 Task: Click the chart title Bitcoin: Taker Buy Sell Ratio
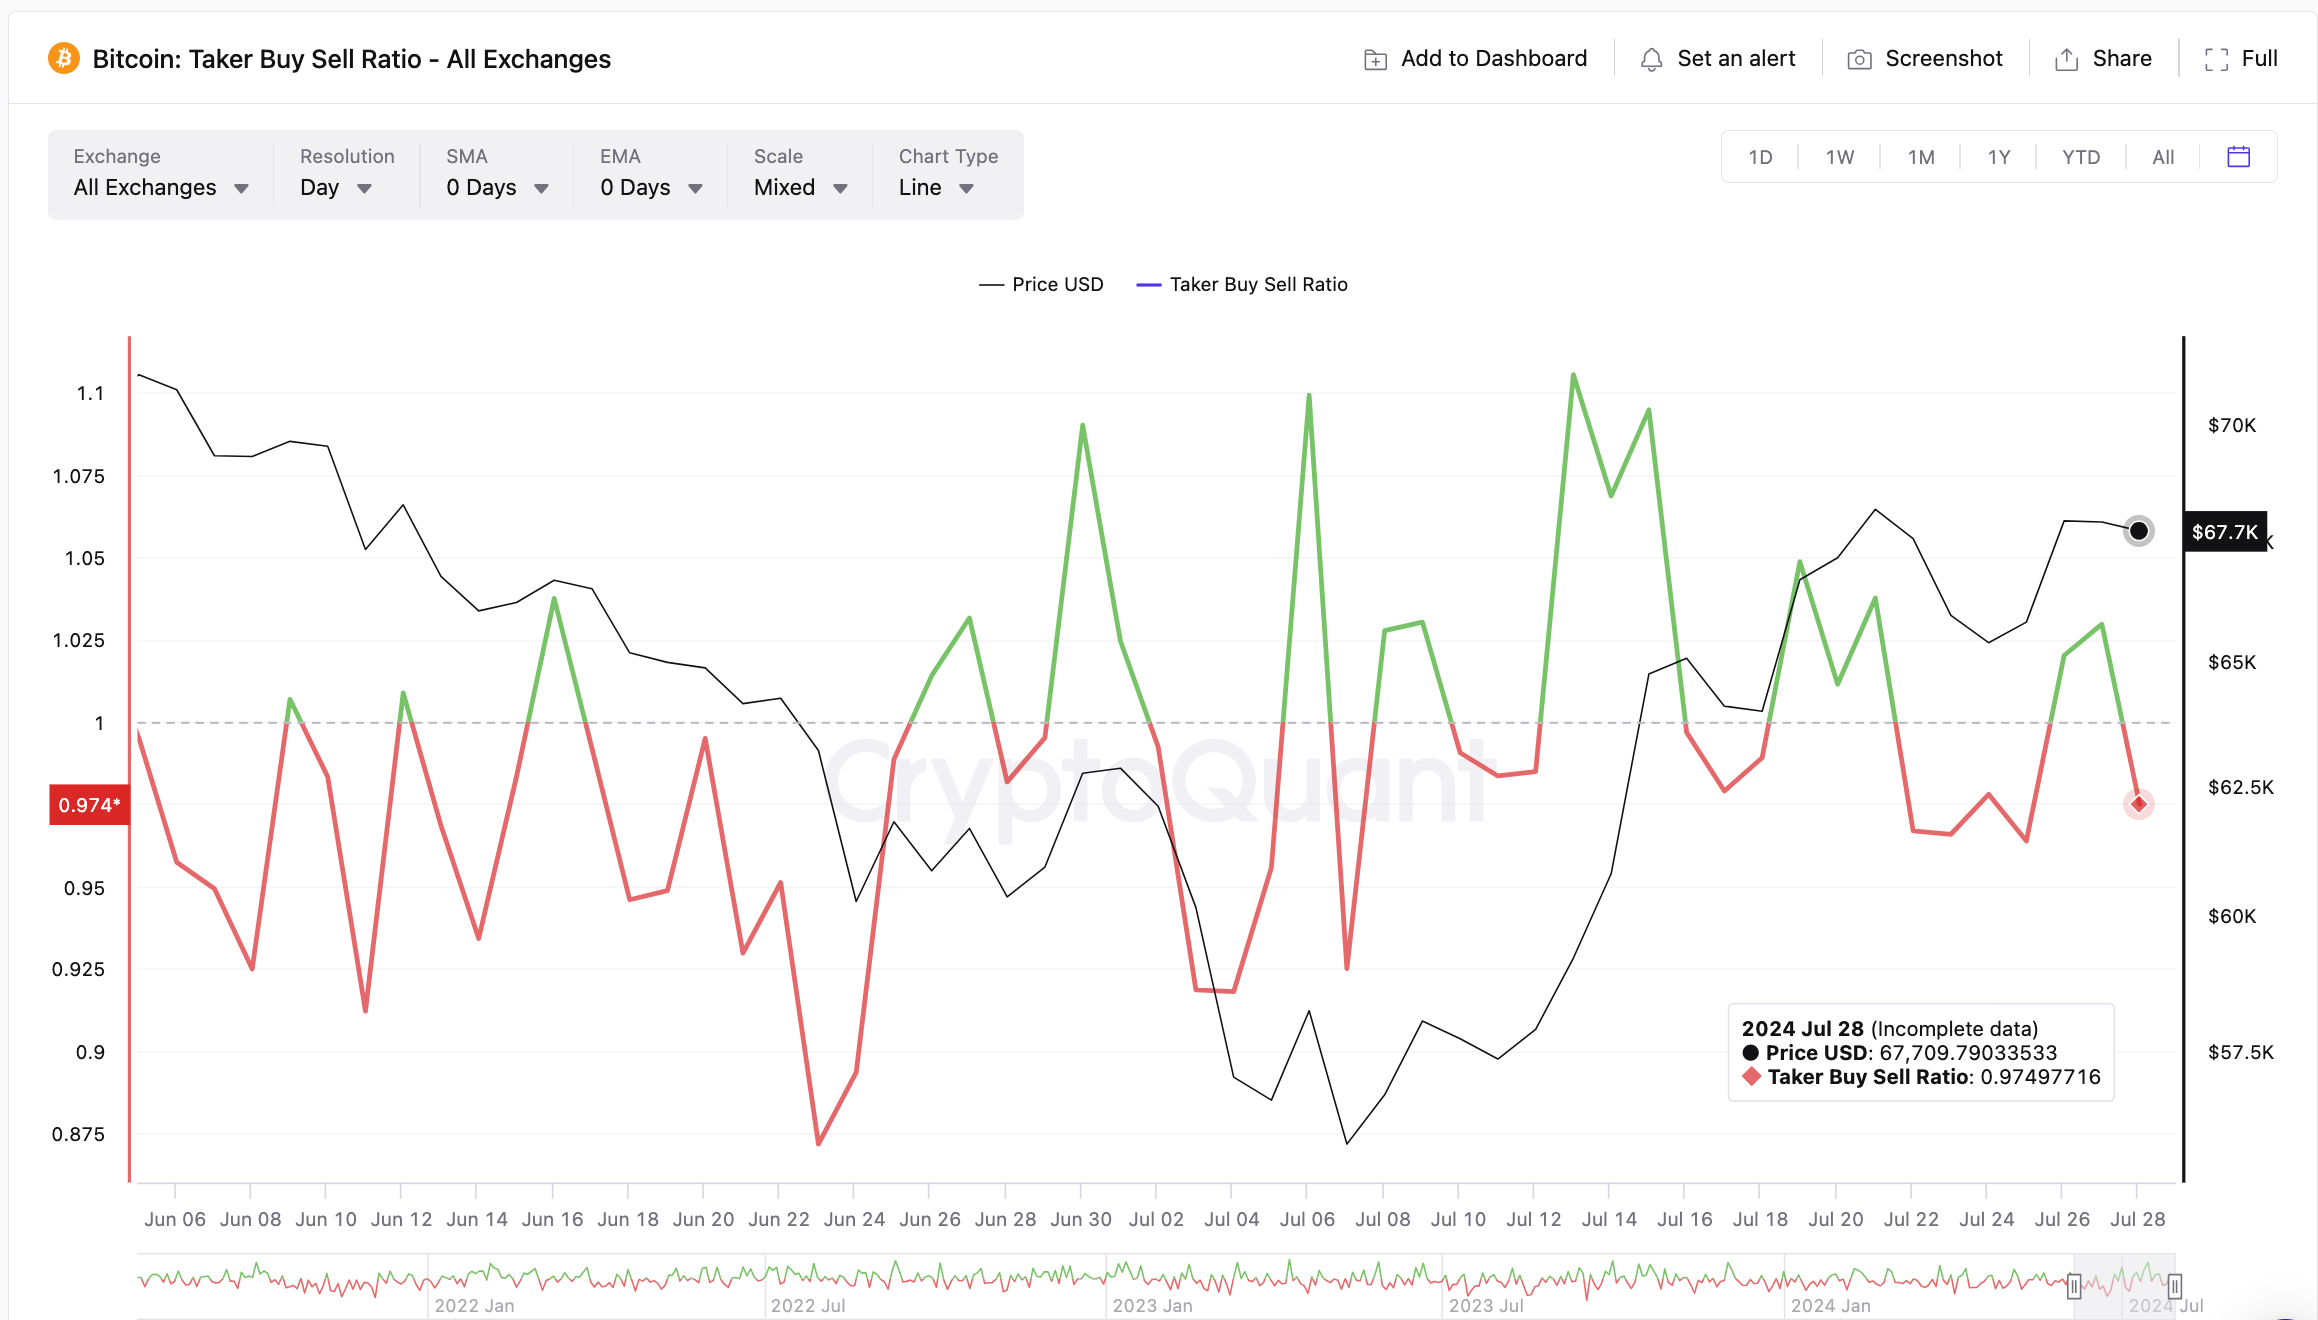click(x=351, y=59)
